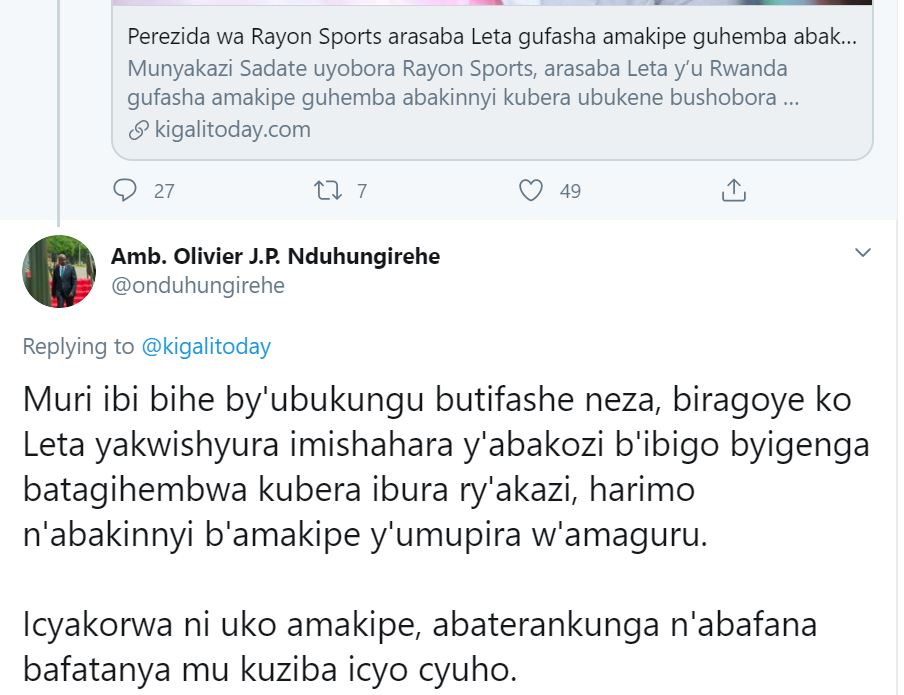This screenshot has width=904, height=695.
Task: Open the Perezida wa Rayon Sports headline
Action: point(492,37)
